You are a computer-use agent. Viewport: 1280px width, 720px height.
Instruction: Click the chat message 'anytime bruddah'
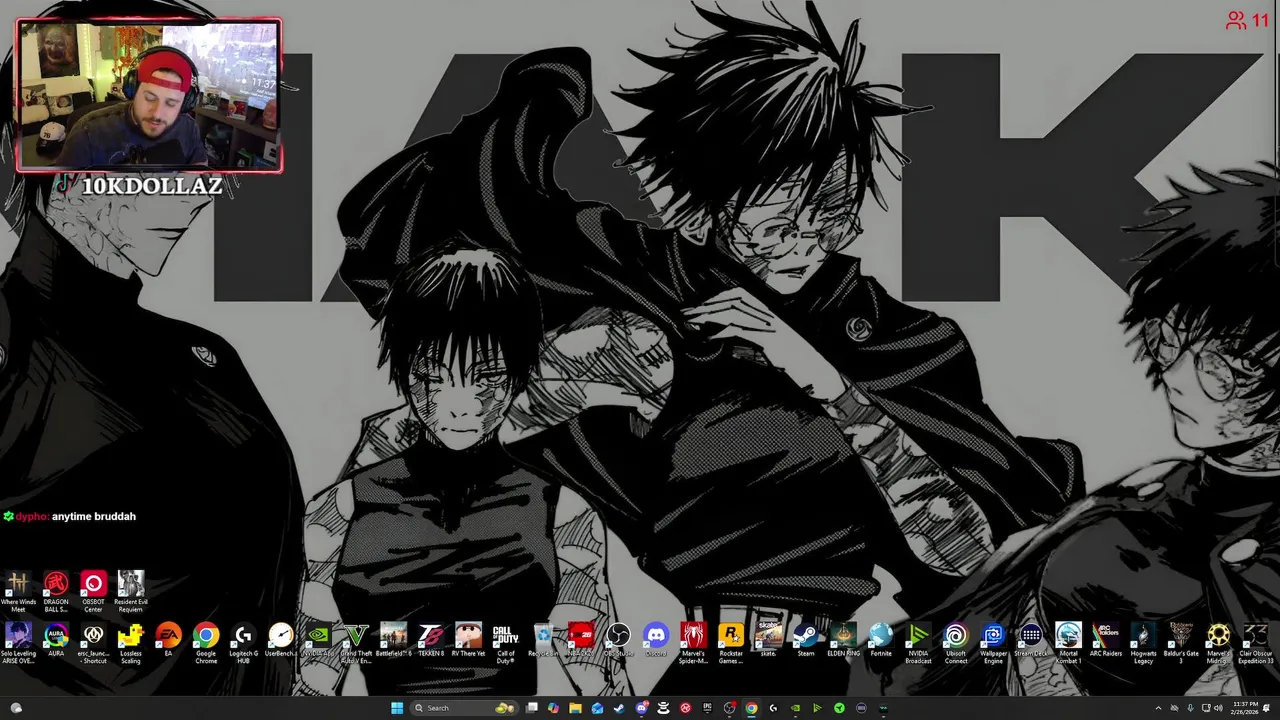pos(94,516)
